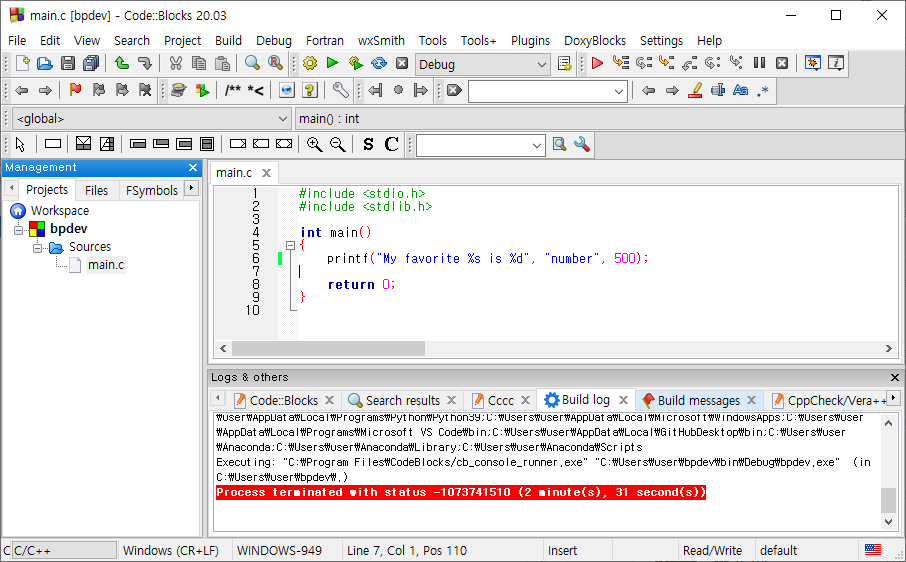Toggle source view S button
Image resolution: width=906 pixels, height=562 pixels.
pos(368,144)
